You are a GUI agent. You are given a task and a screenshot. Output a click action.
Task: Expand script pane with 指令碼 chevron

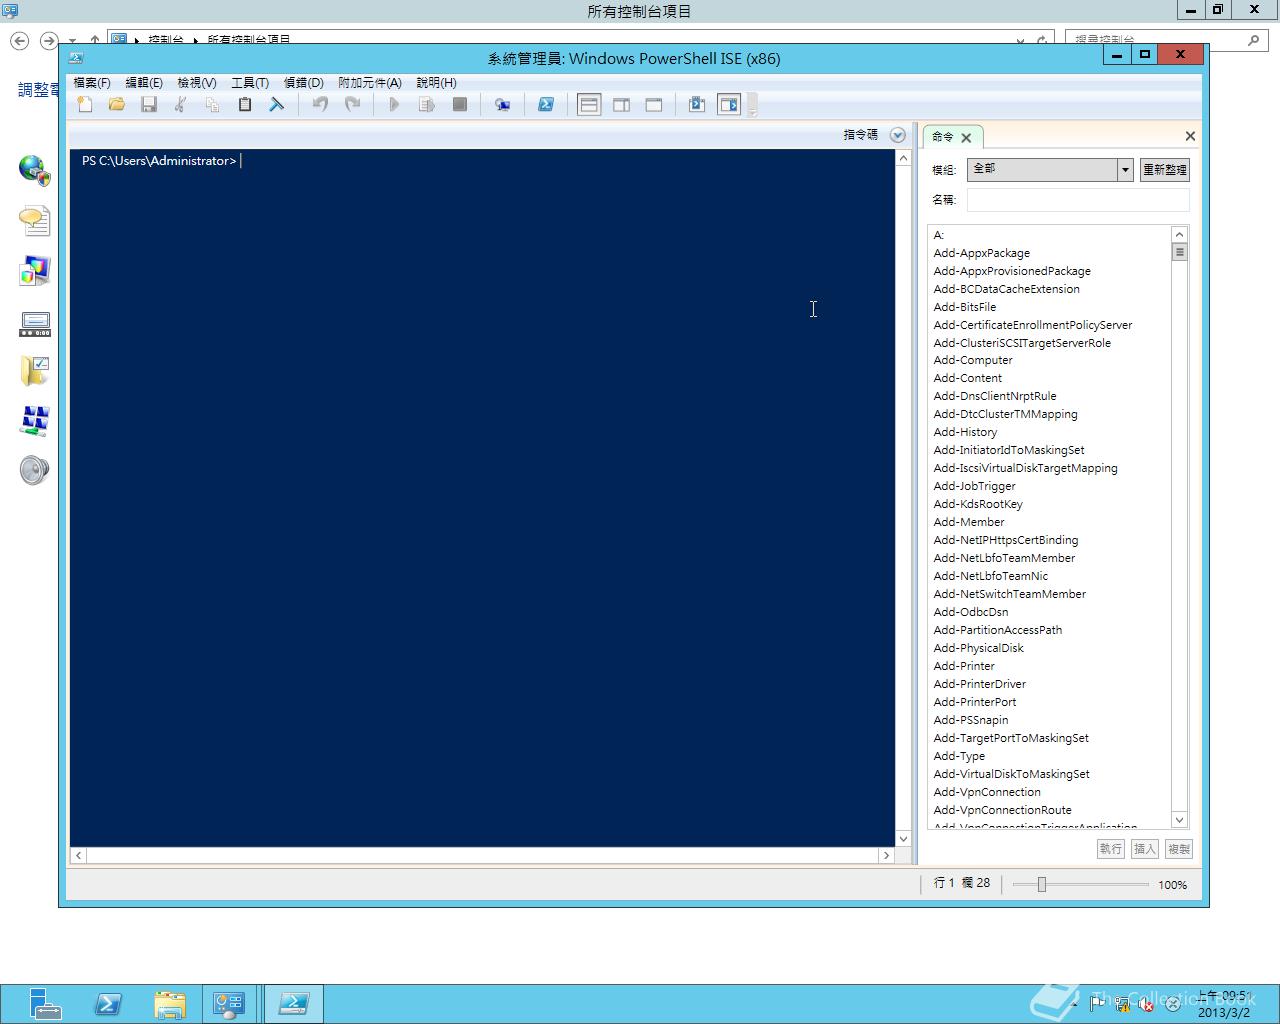tap(897, 135)
